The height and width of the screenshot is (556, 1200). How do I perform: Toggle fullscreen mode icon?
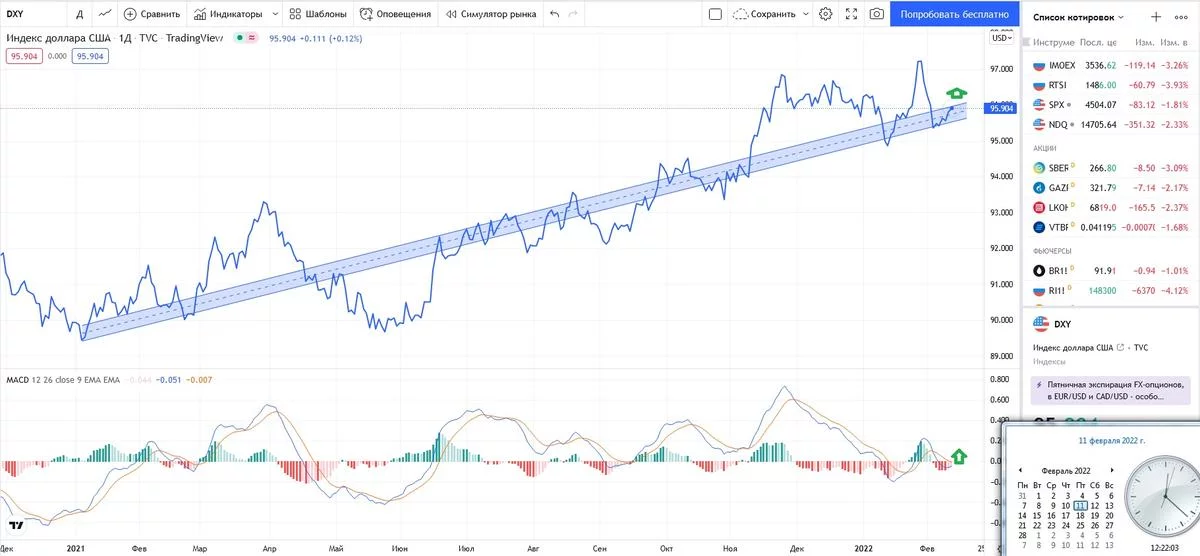851,14
